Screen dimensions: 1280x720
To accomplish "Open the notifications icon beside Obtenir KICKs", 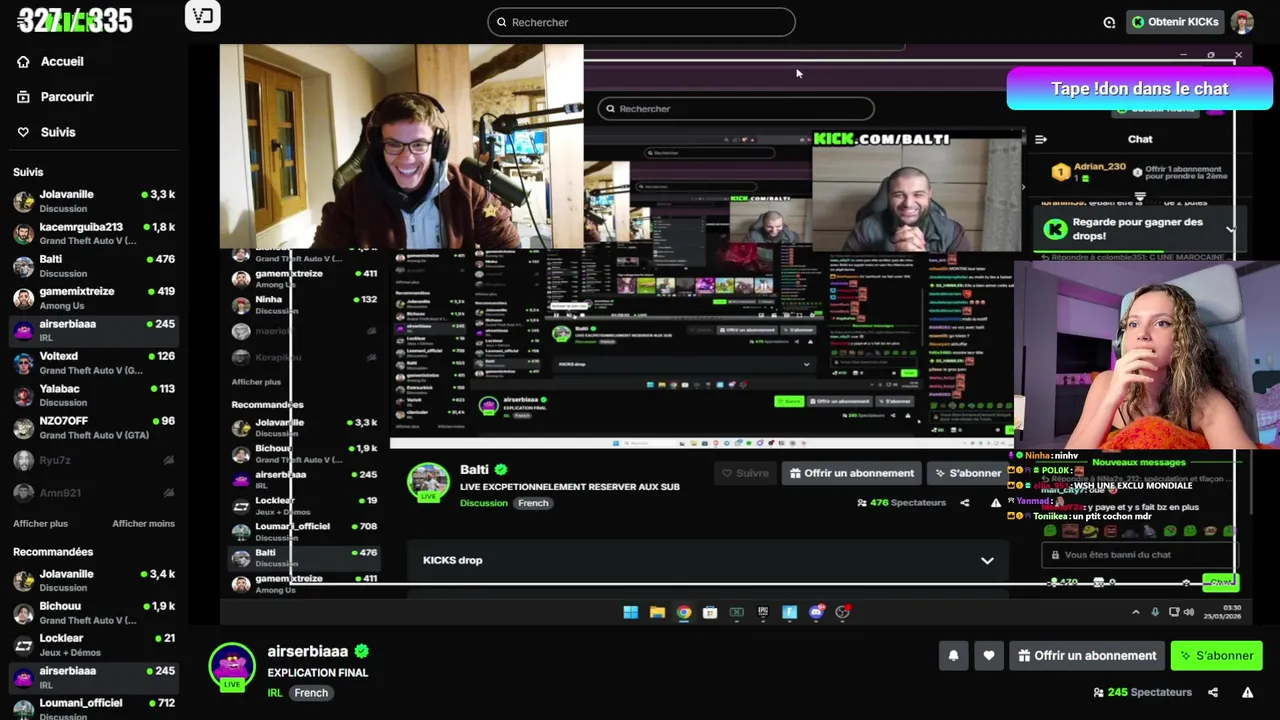I will [1109, 22].
